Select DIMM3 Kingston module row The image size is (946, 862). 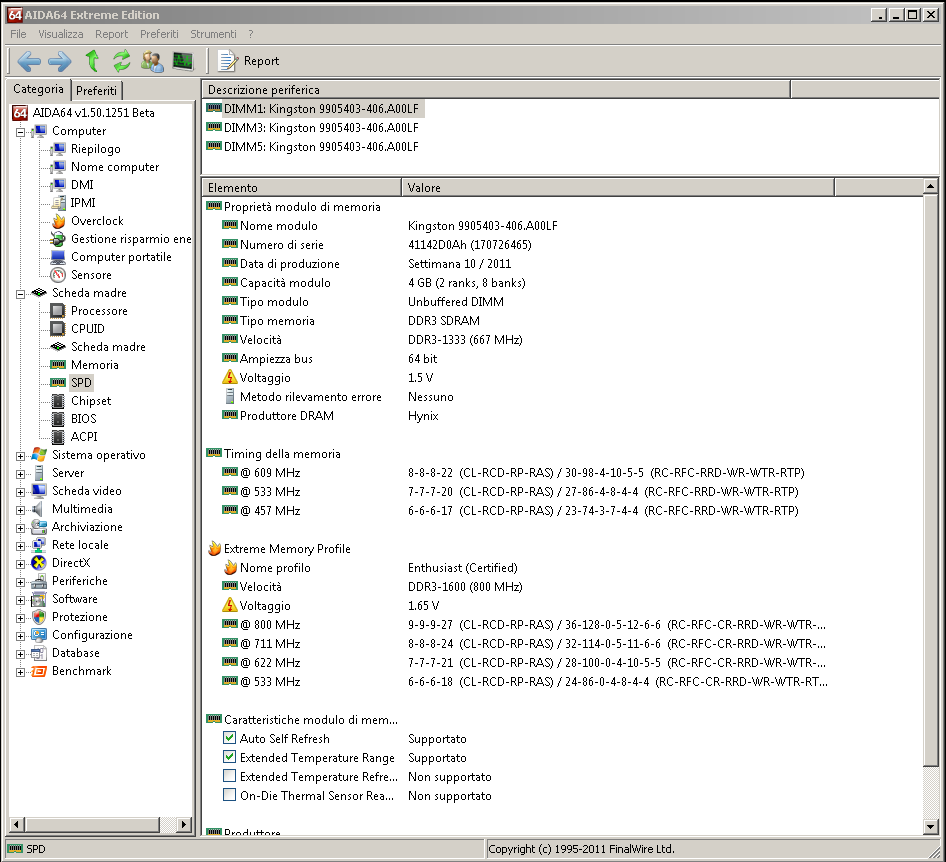pos(313,128)
